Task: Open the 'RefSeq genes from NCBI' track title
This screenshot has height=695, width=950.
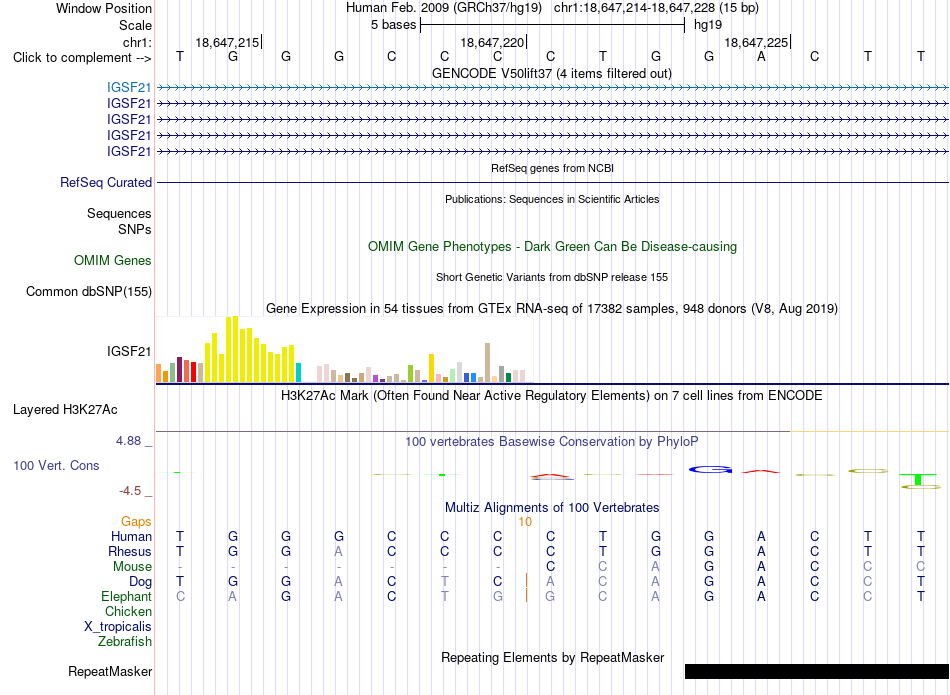Action: point(552,168)
